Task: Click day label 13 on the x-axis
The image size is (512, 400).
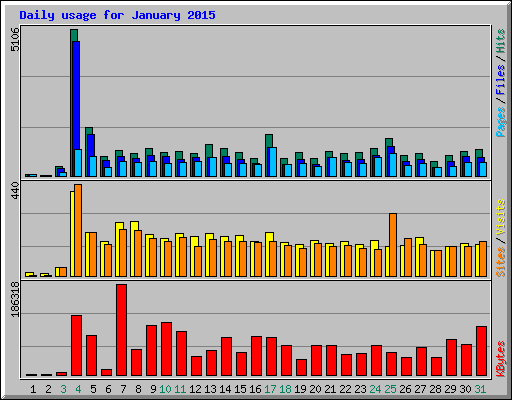Action: click(210, 389)
